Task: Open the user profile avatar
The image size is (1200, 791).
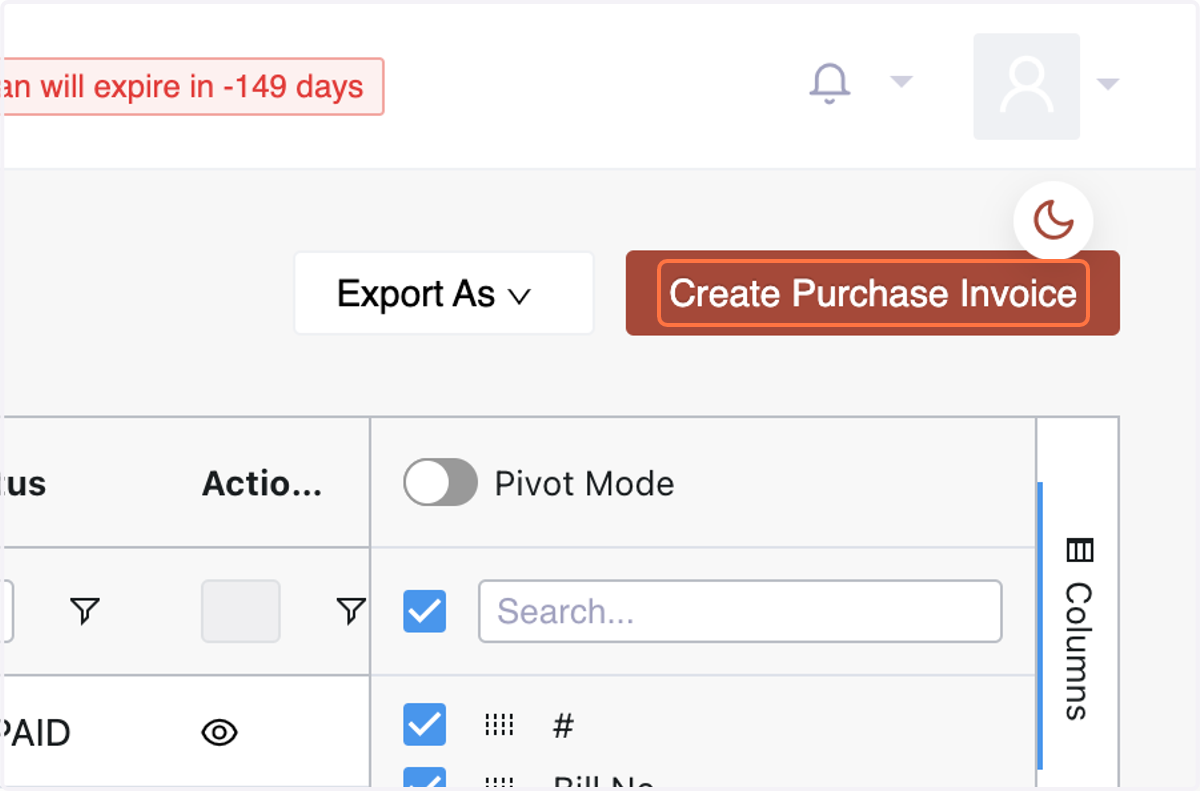Action: (1026, 86)
